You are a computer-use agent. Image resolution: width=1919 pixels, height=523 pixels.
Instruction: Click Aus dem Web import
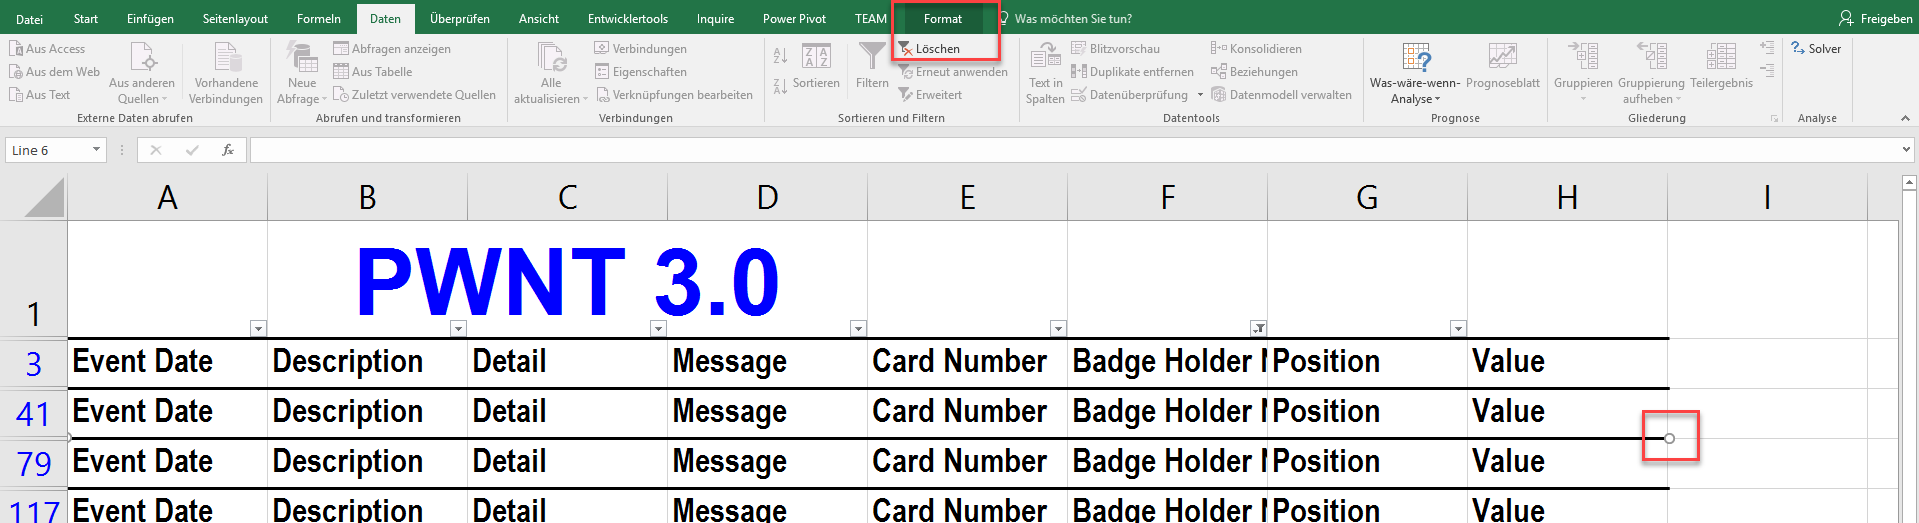54,72
